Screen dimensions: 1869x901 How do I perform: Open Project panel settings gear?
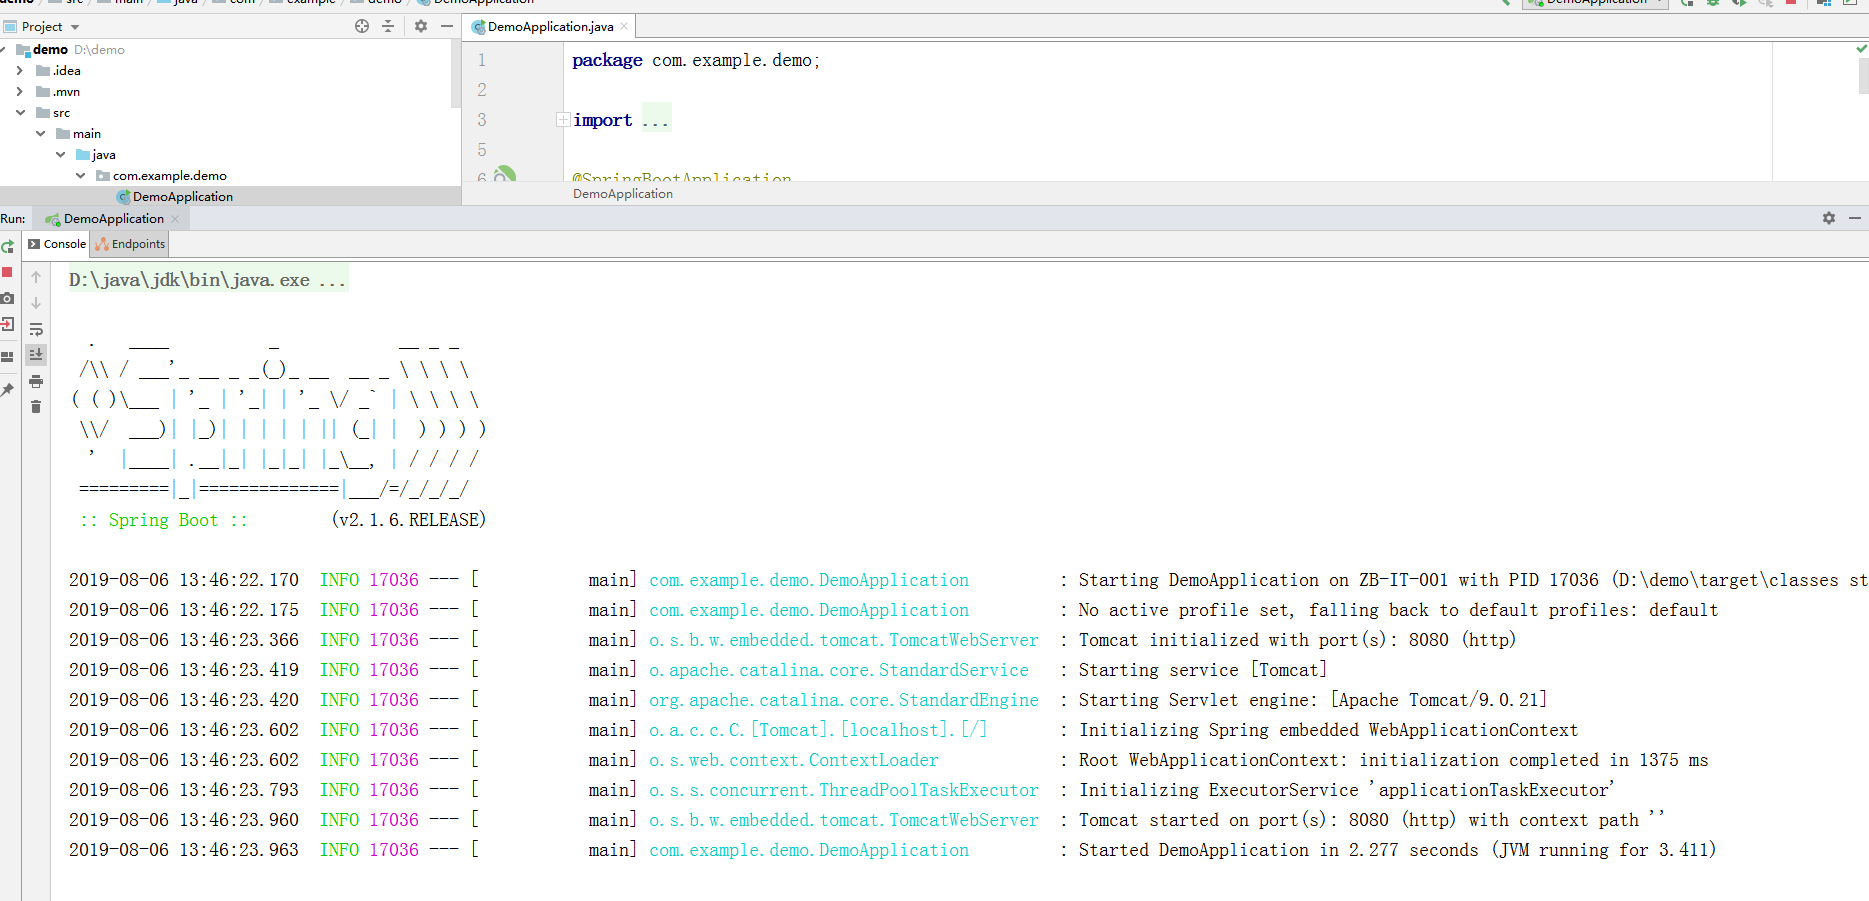click(421, 26)
